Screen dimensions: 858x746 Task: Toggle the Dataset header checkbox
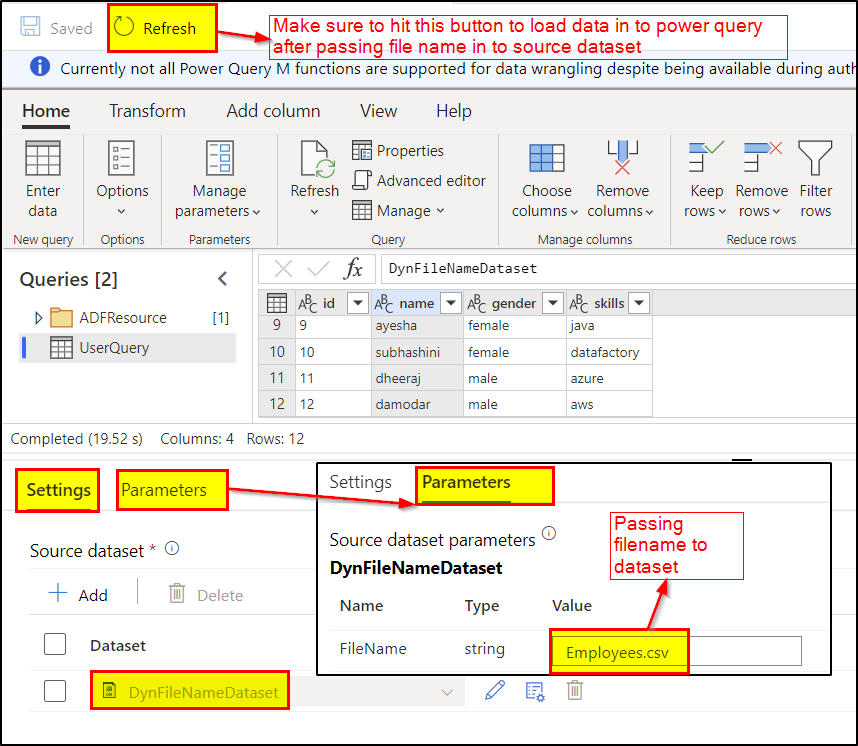pyautogui.click(x=55, y=644)
